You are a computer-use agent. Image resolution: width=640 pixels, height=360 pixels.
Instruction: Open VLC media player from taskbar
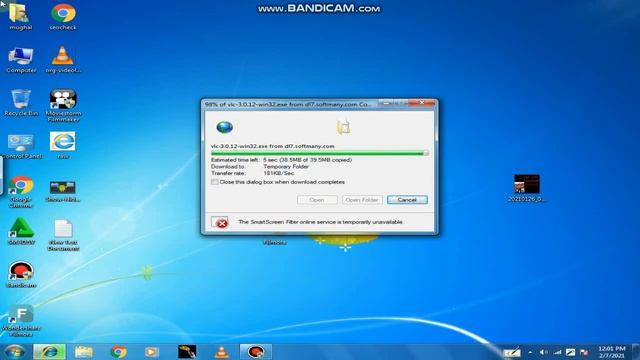222,351
